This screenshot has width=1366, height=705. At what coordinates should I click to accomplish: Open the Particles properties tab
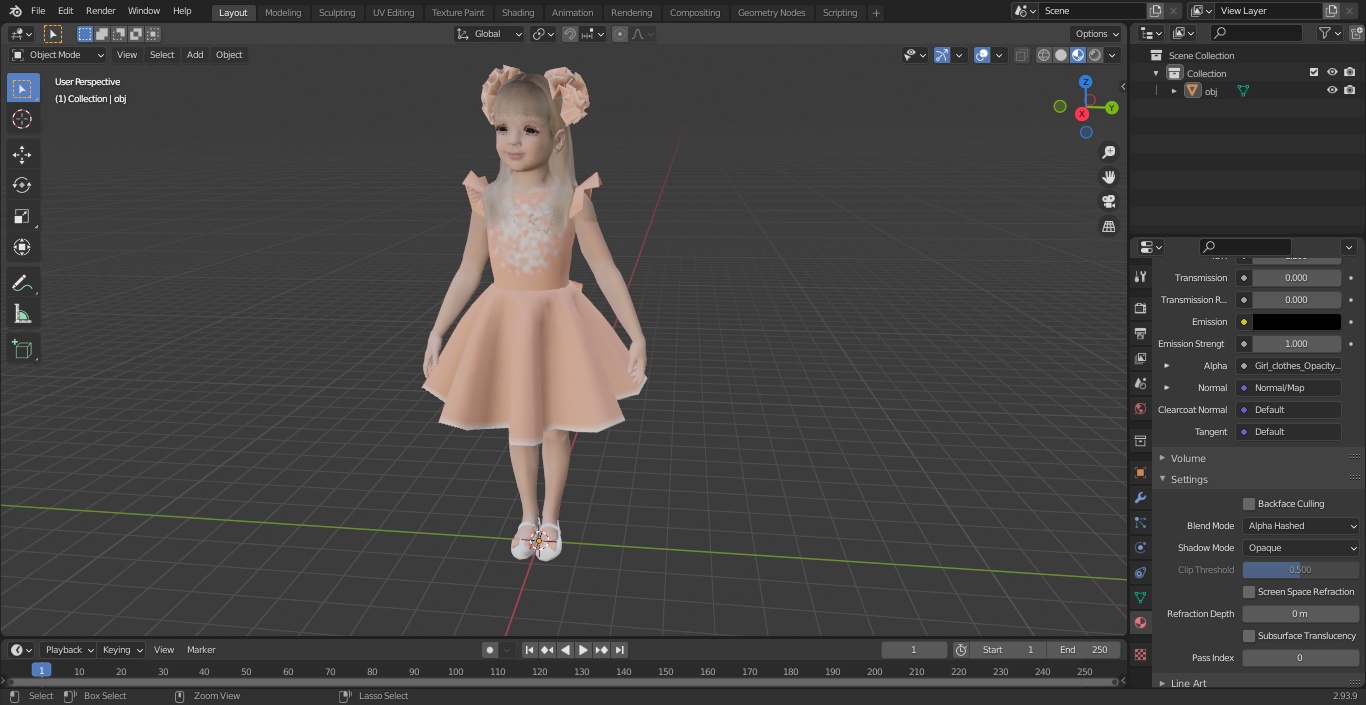[x=1140, y=522]
